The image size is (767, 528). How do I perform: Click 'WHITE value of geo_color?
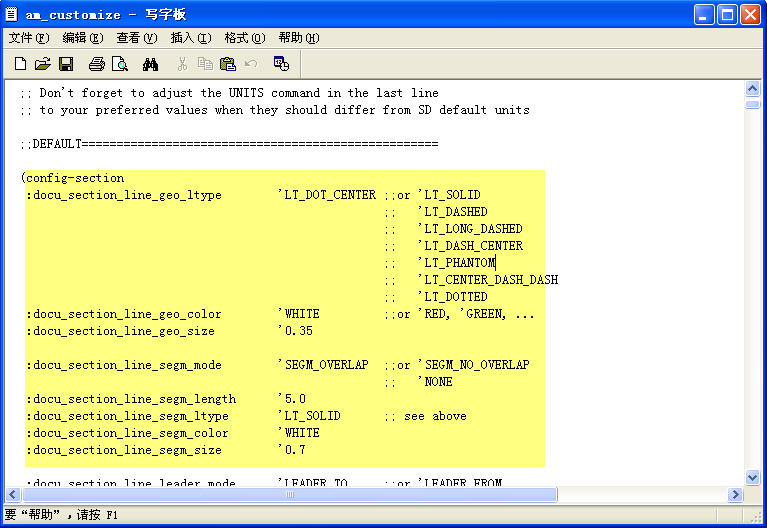299,314
